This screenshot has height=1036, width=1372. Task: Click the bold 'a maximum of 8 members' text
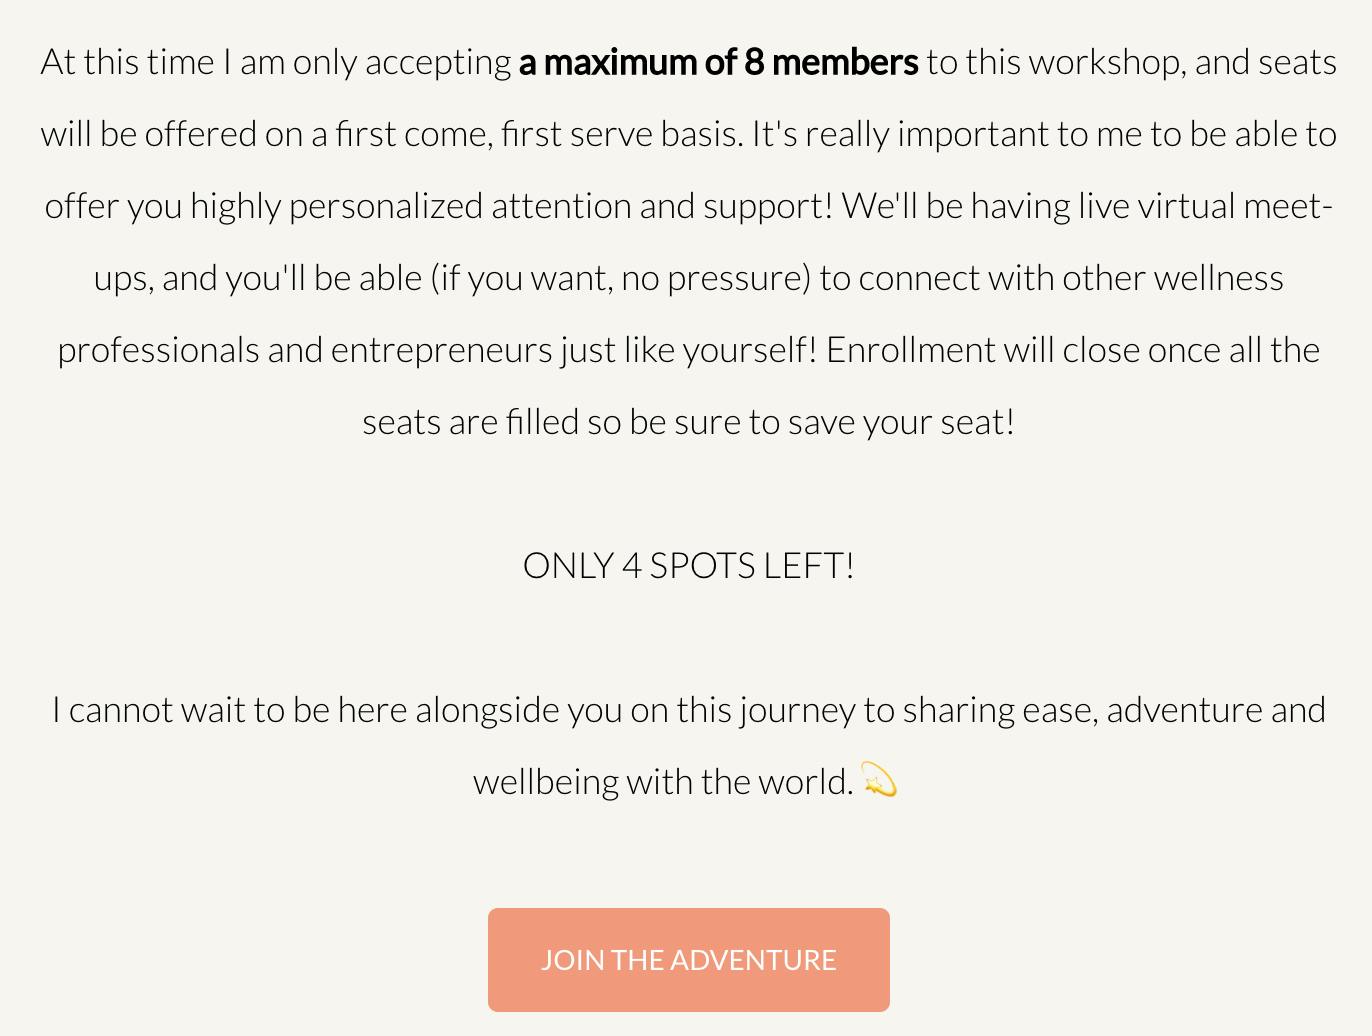[718, 62]
